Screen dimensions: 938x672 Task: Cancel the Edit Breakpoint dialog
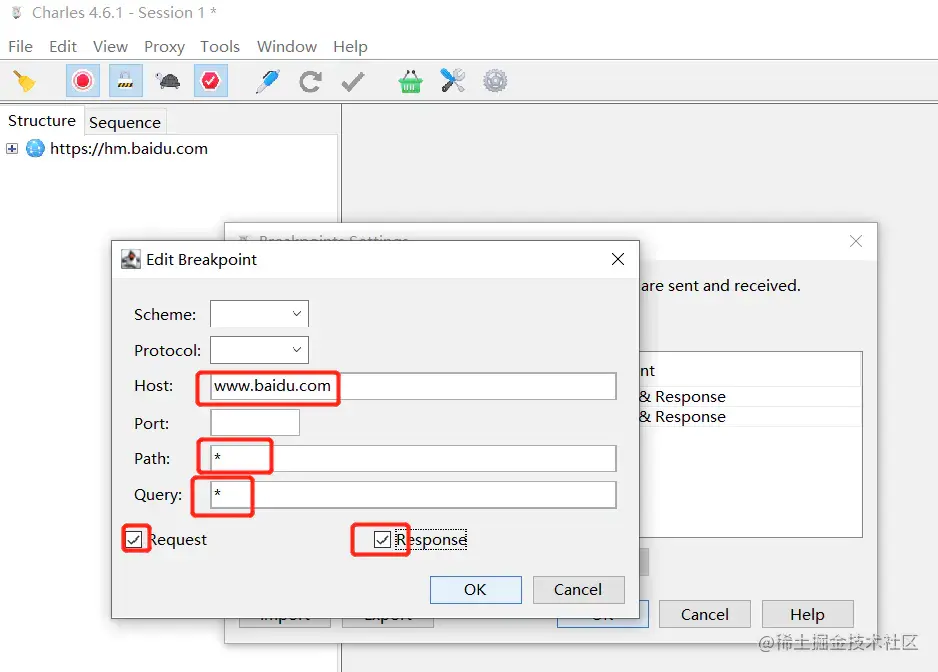tap(578, 589)
